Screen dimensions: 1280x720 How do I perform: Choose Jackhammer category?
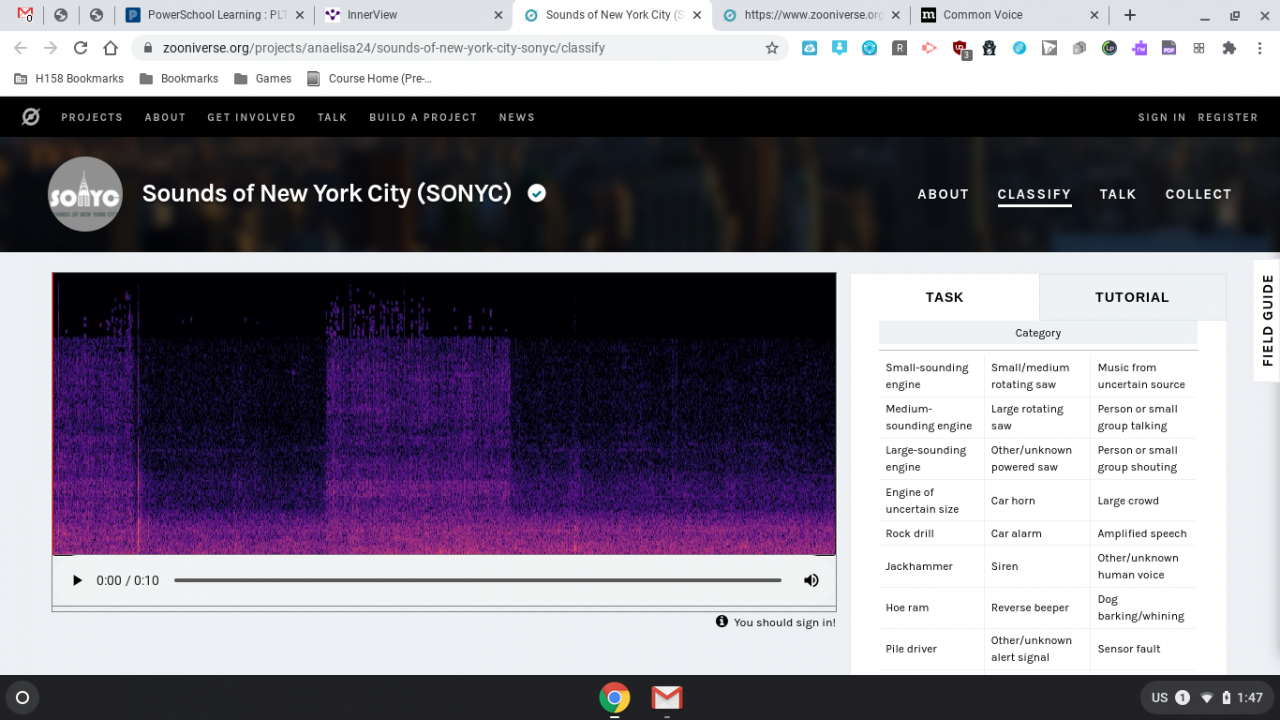[x=931, y=566]
